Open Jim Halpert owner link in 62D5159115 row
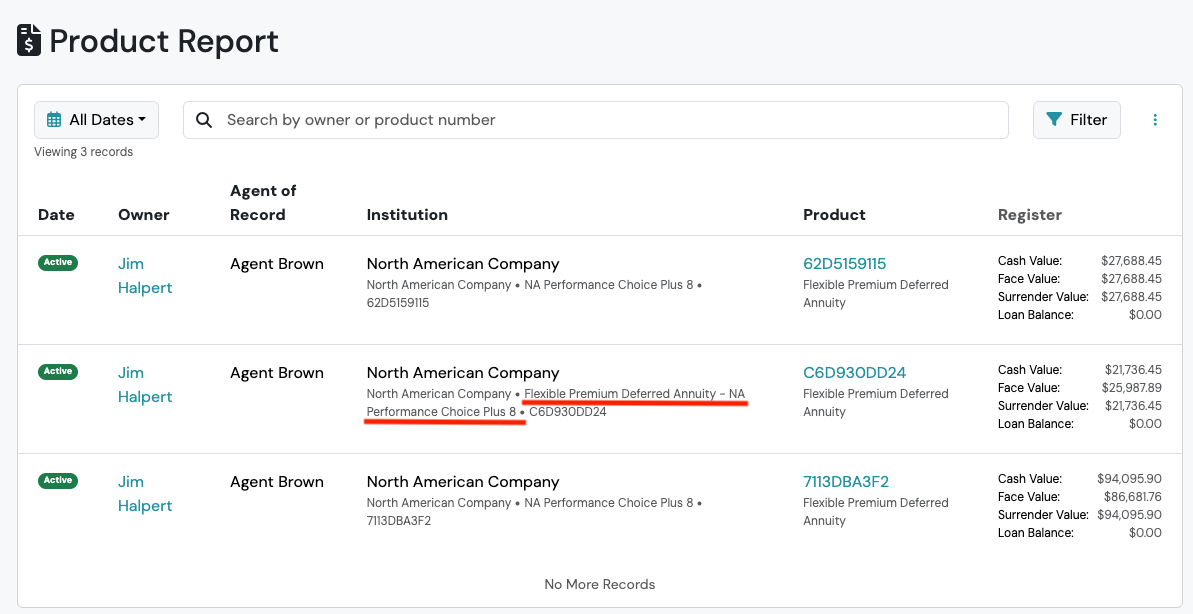 tap(145, 275)
